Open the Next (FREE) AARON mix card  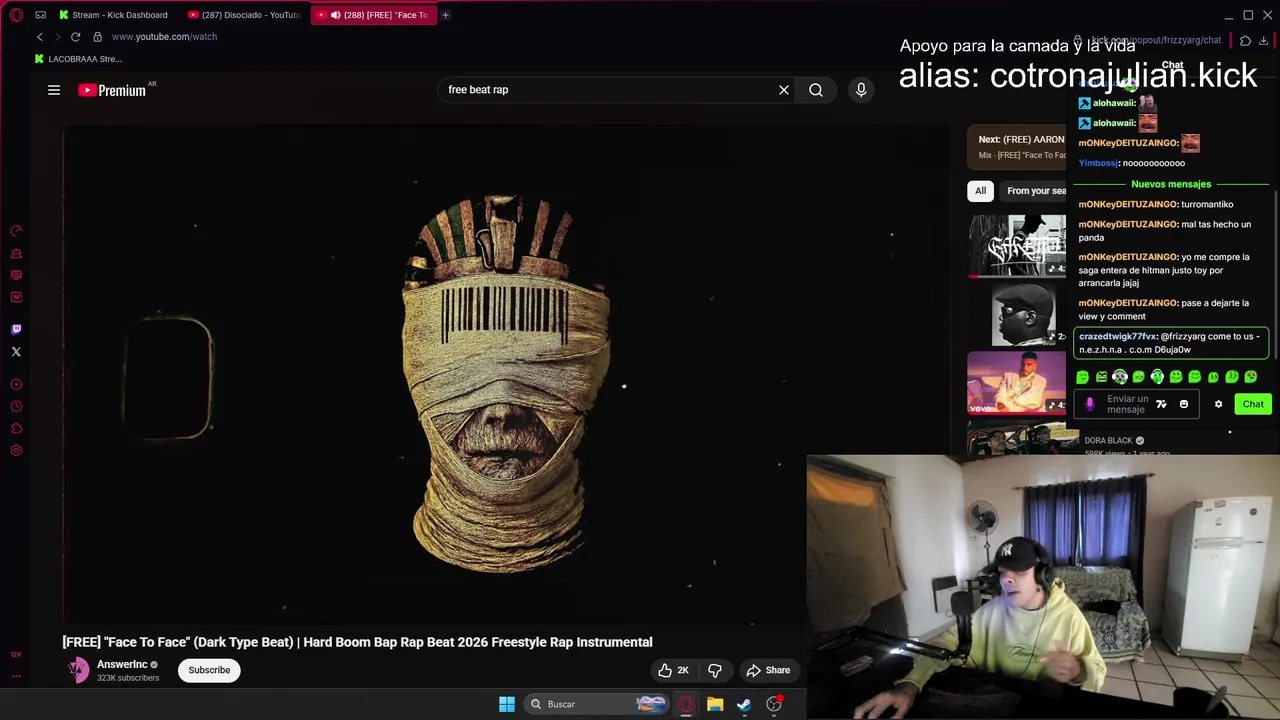(1018, 147)
